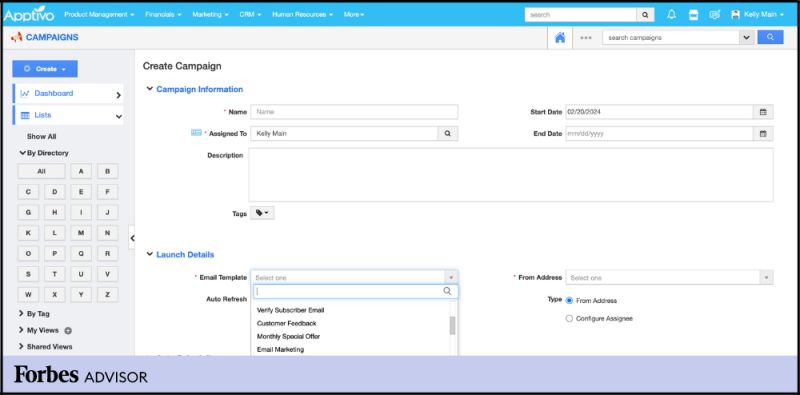Select the Configure Assignee radio option
The width and height of the screenshot is (800, 395).
[x=569, y=318]
